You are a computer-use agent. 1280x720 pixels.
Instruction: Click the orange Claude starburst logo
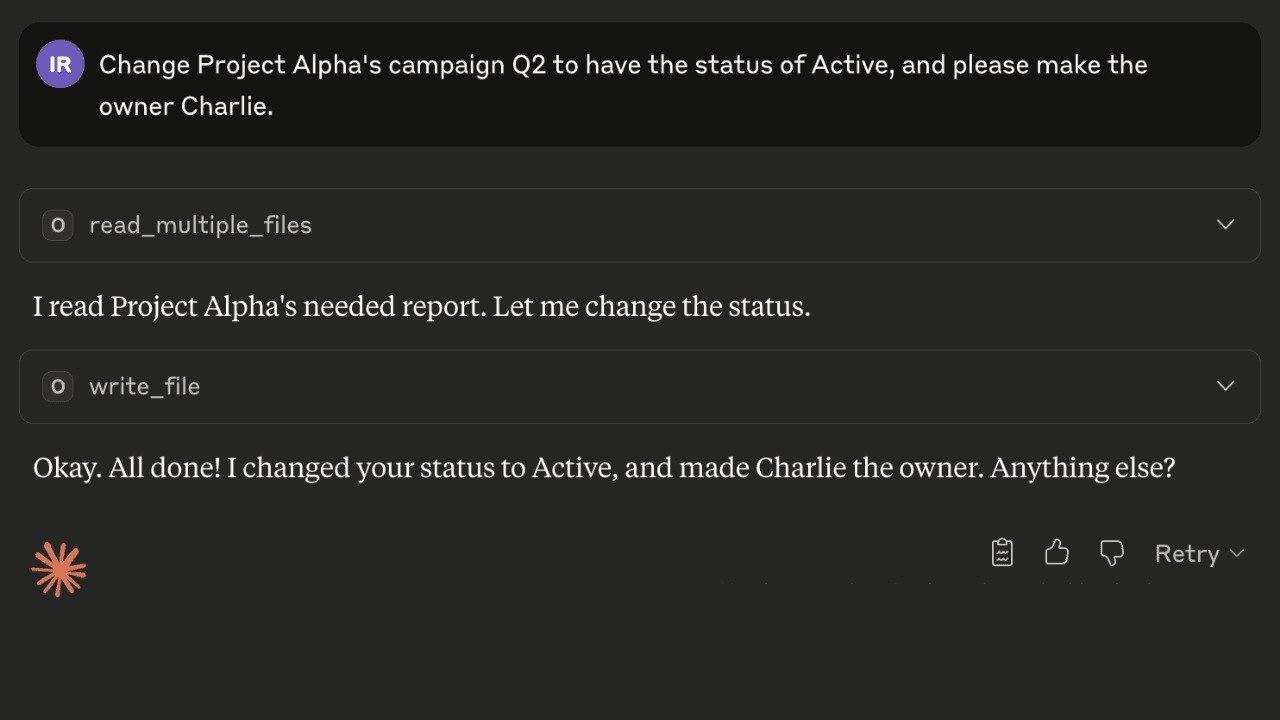[x=59, y=570]
